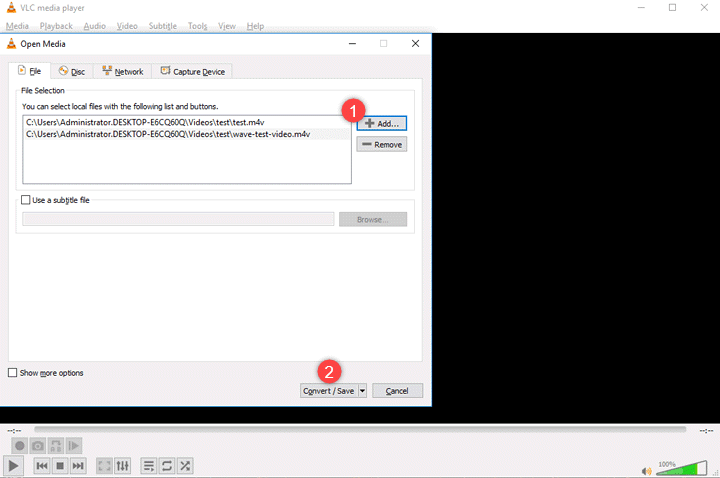Screen dimensions: 720x478
Task: Take a snapshot with the camera icon
Action: tap(38, 445)
